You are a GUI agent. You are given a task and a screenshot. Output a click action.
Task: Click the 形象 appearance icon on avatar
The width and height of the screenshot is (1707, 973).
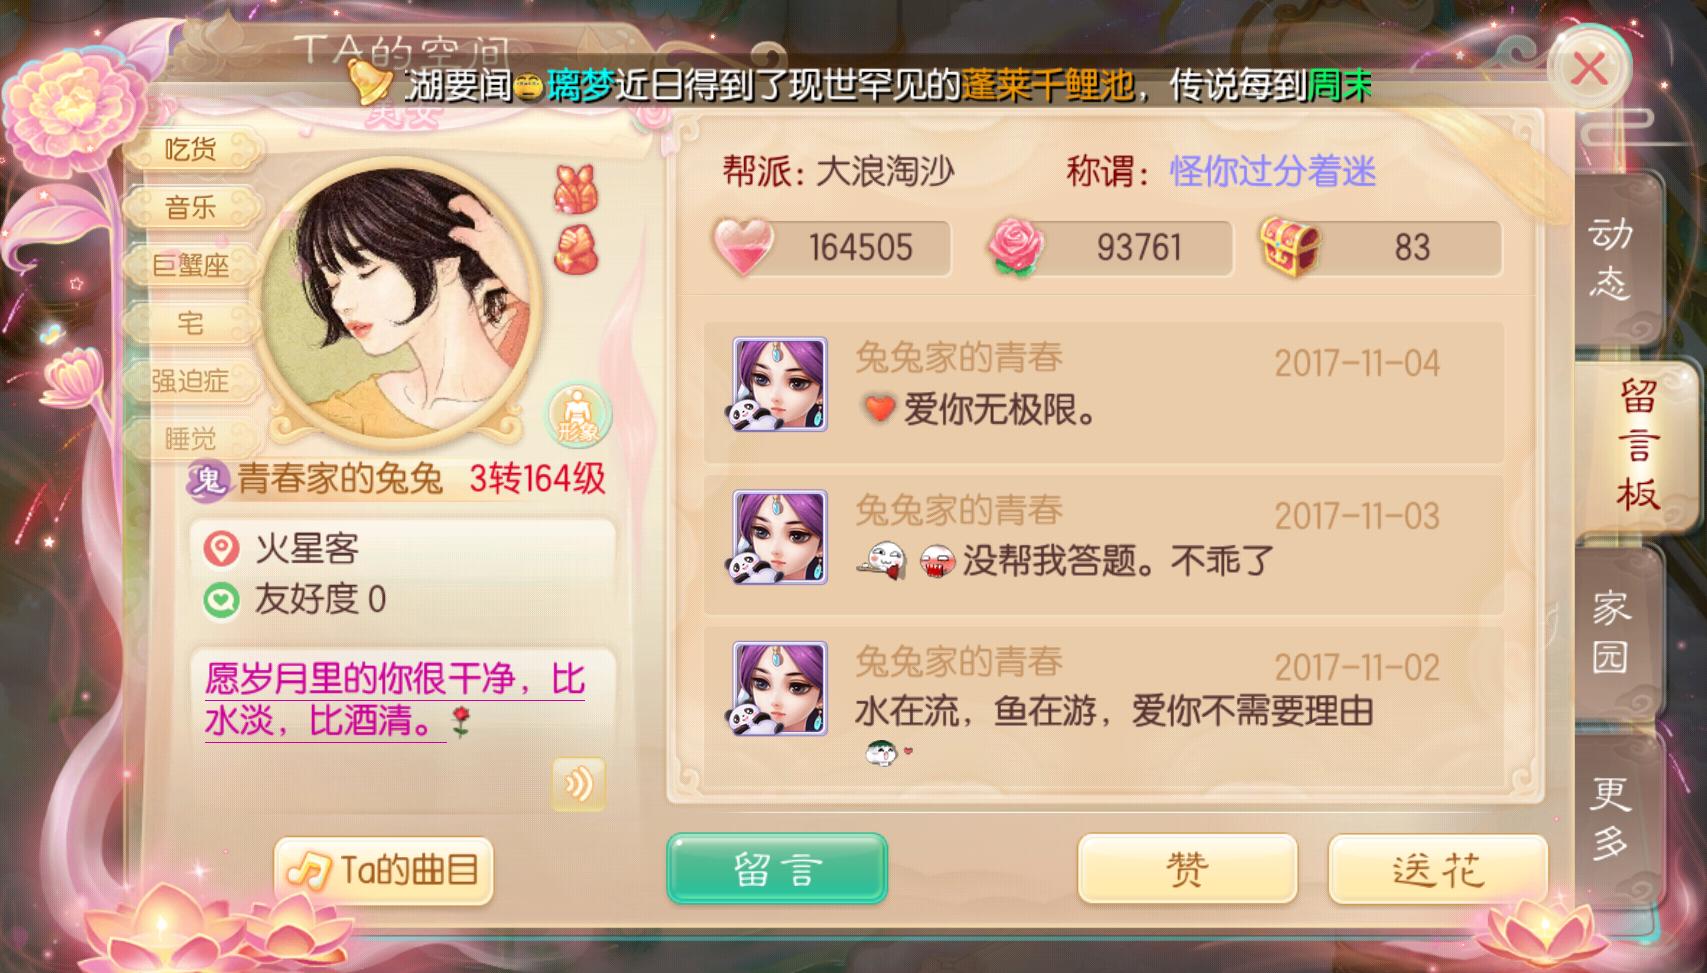coord(578,415)
